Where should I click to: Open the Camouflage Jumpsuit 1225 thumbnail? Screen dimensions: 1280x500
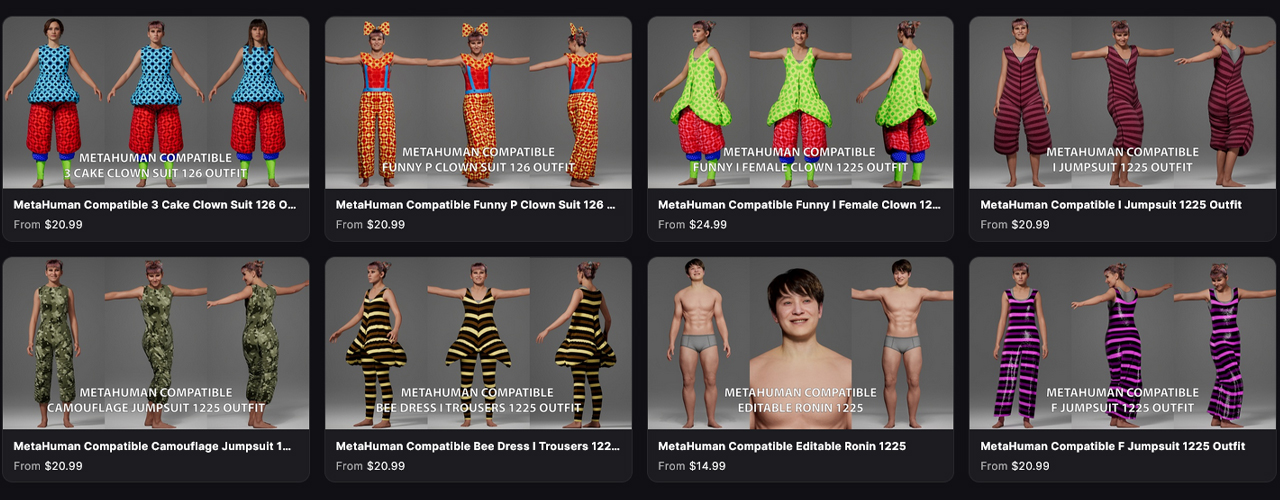click(156, 344)
